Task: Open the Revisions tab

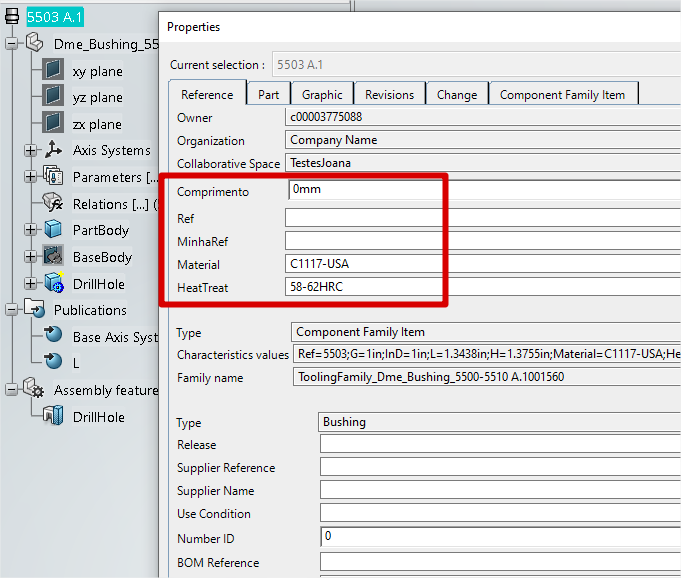Action: pos(389,94)
